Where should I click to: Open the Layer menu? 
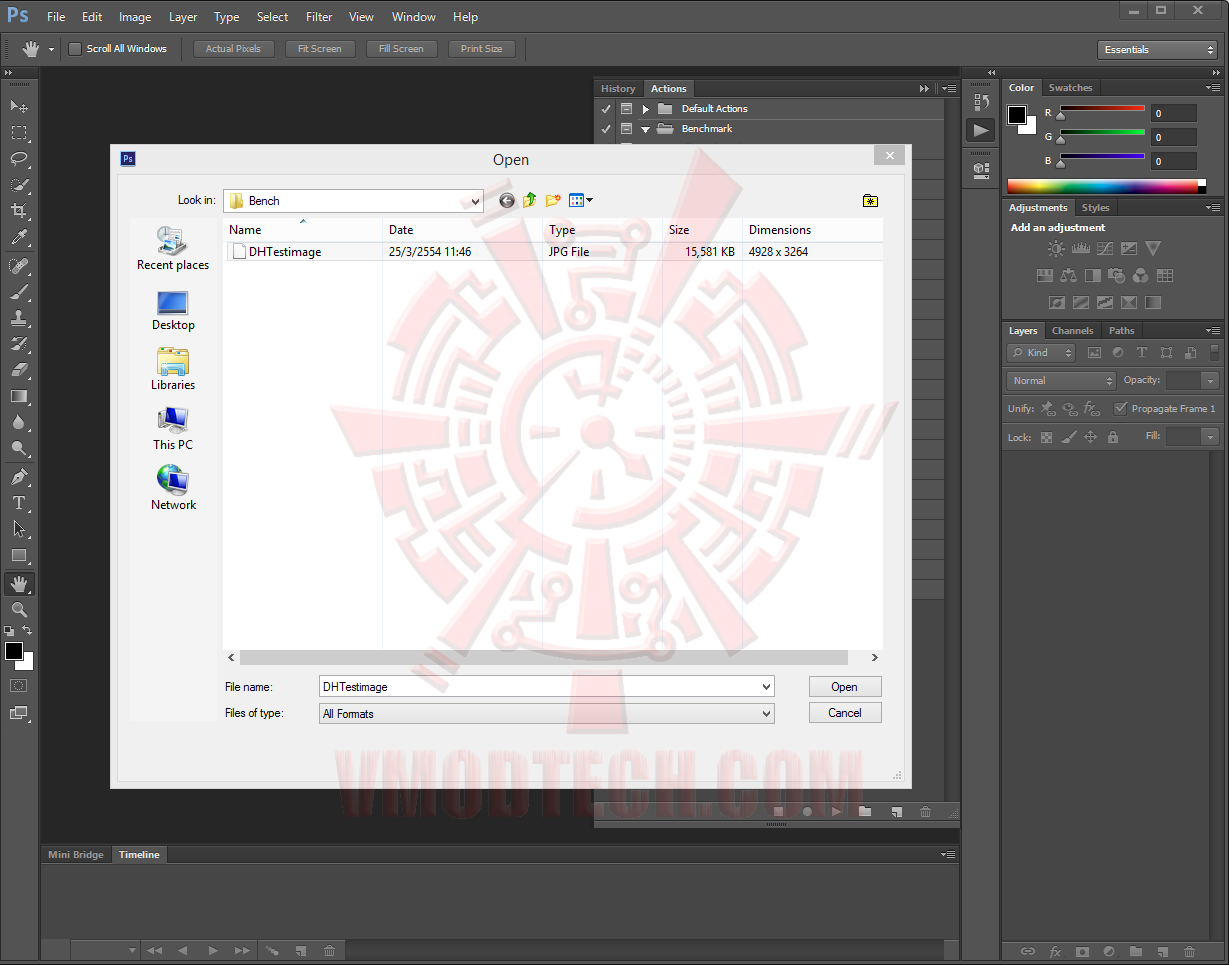coord(183,17)
